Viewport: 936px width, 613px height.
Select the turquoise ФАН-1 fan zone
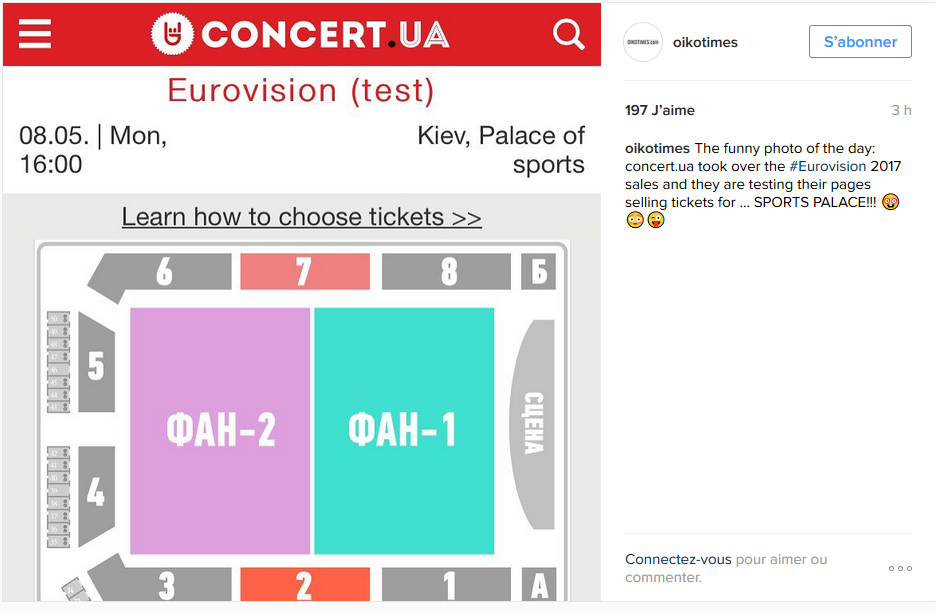pyautogui.click(x=404, y=431)
